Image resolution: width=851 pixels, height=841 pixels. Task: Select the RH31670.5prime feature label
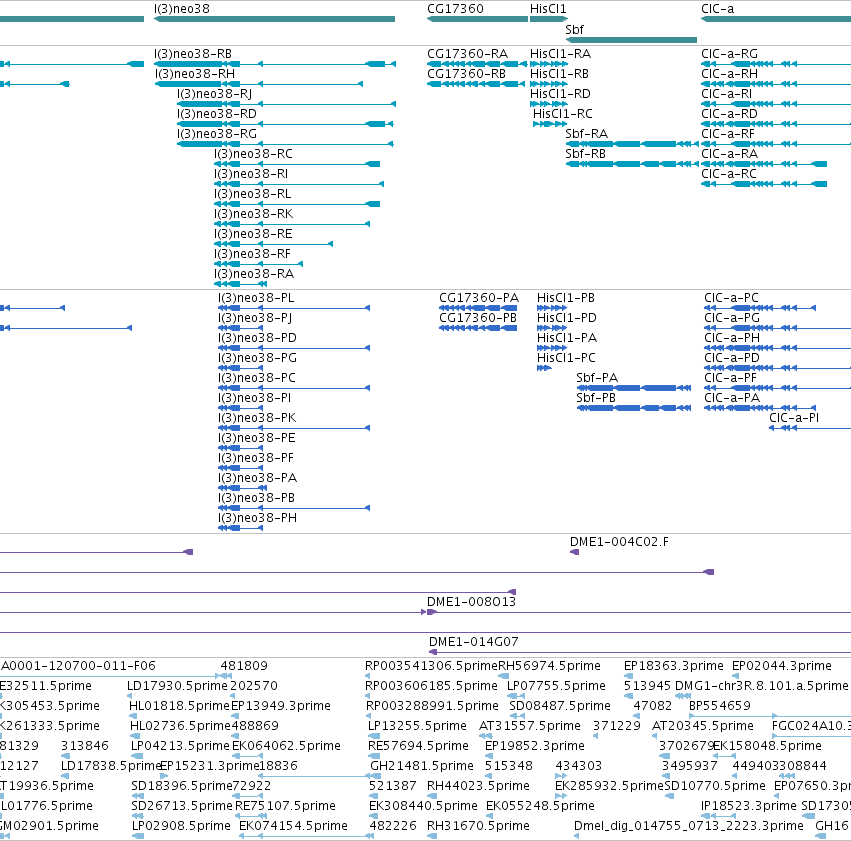tap(479, 826)
